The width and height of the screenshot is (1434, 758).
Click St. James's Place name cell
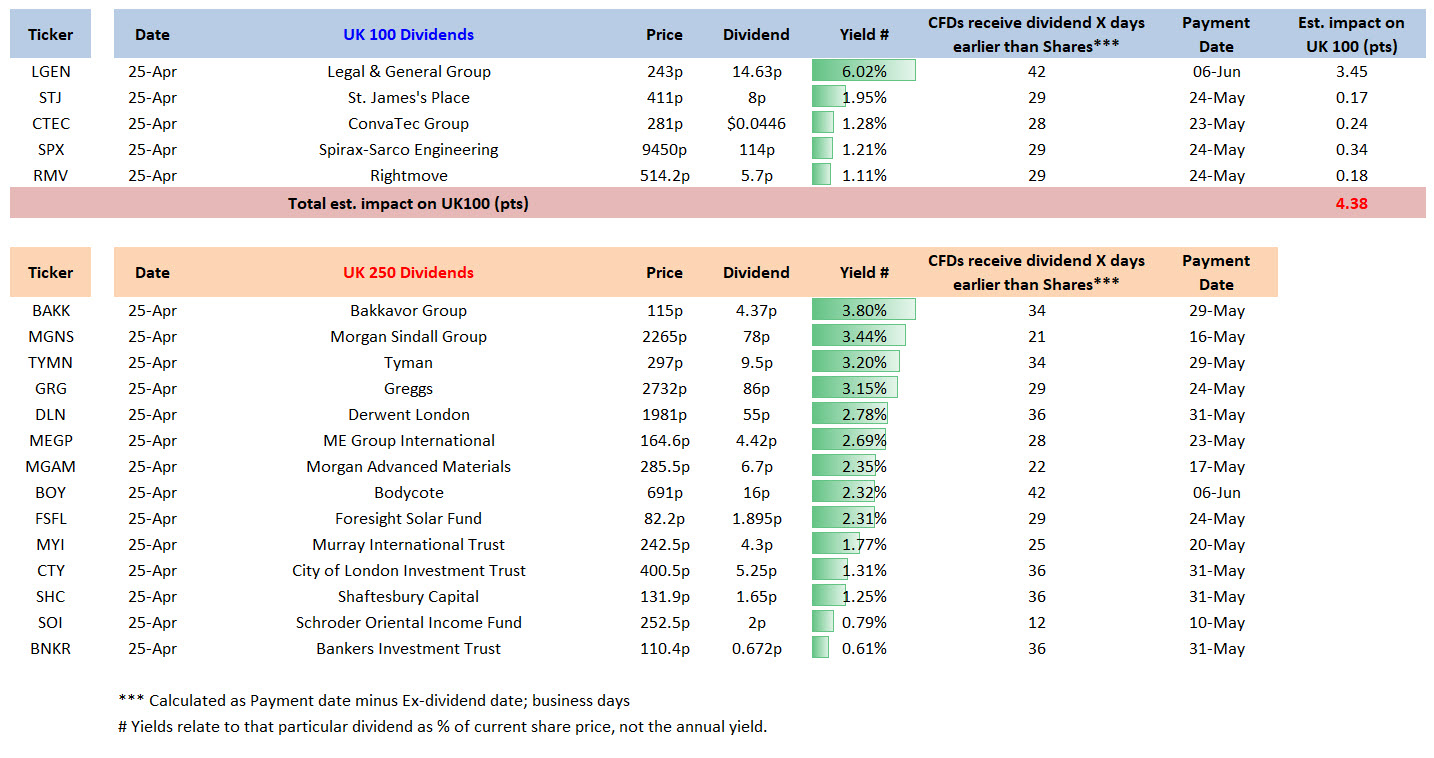[408, 97]
